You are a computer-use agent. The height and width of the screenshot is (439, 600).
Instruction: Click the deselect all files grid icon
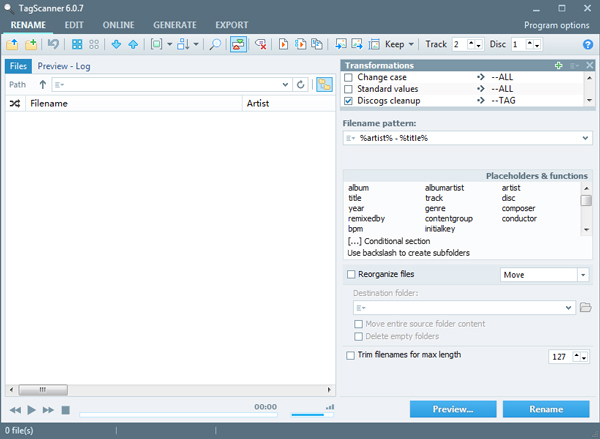pyautogui.click(x=94, y=44)
